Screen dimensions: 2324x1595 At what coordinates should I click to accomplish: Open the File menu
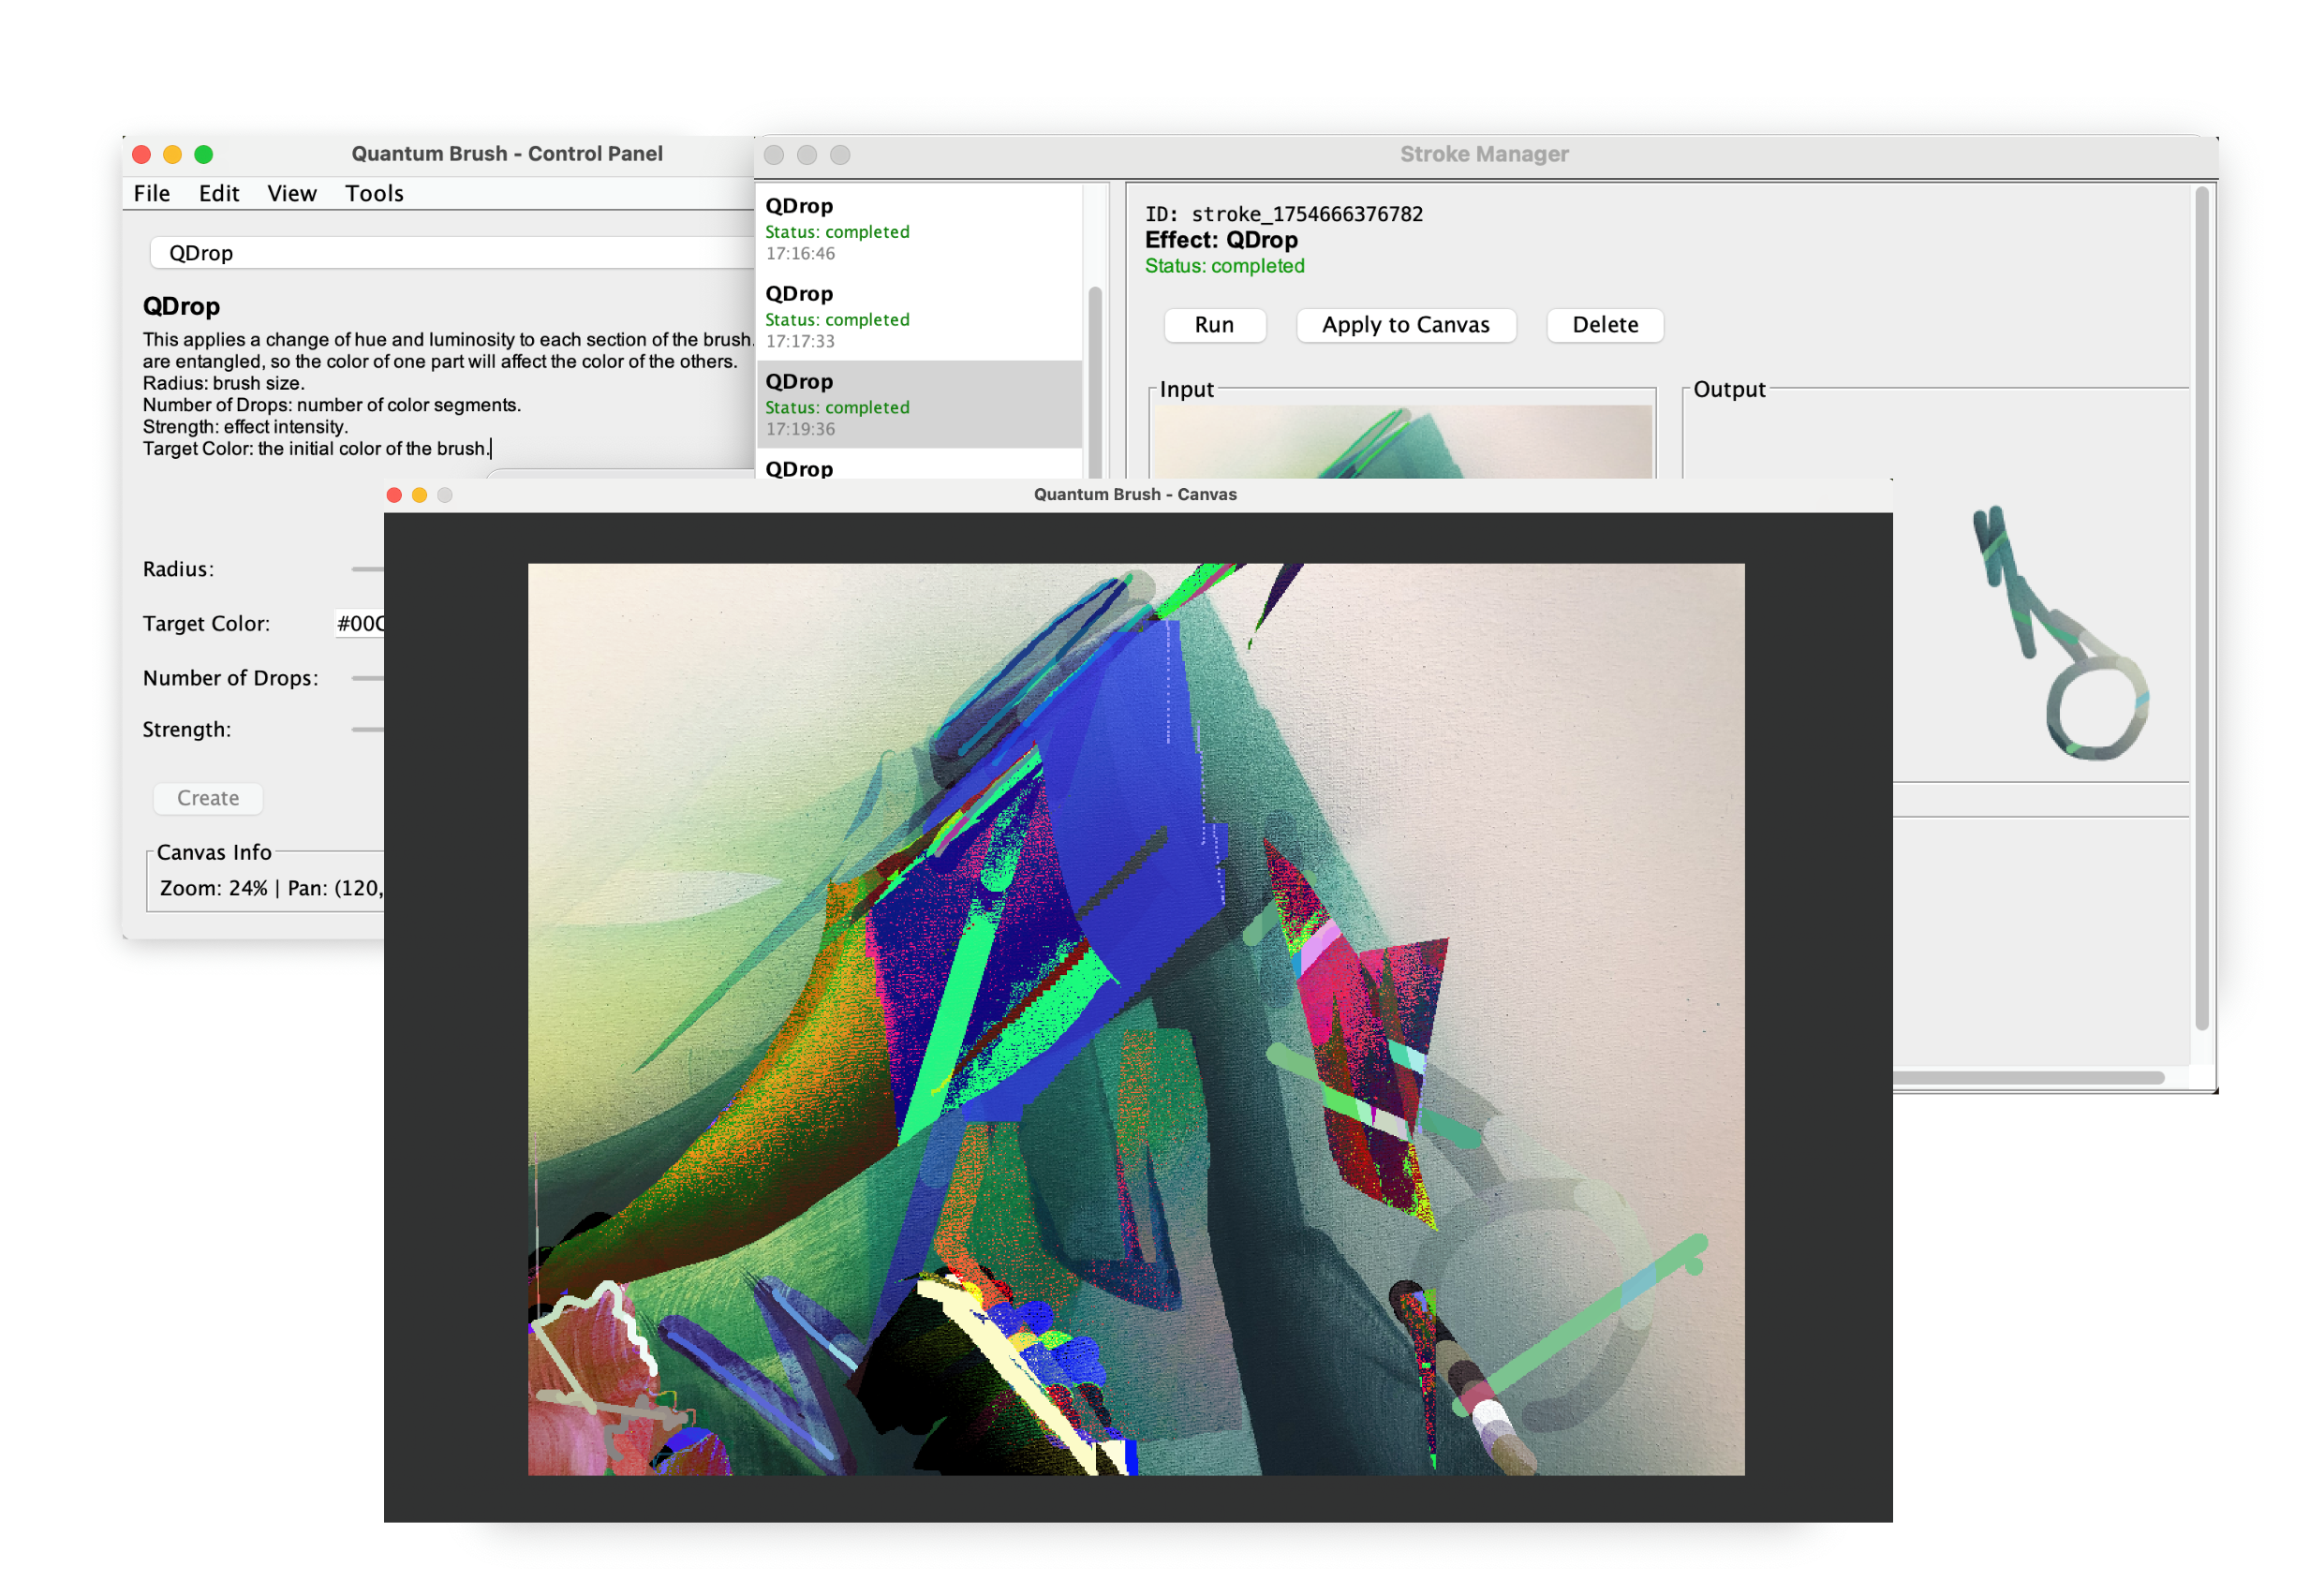(x=152, y=194)
